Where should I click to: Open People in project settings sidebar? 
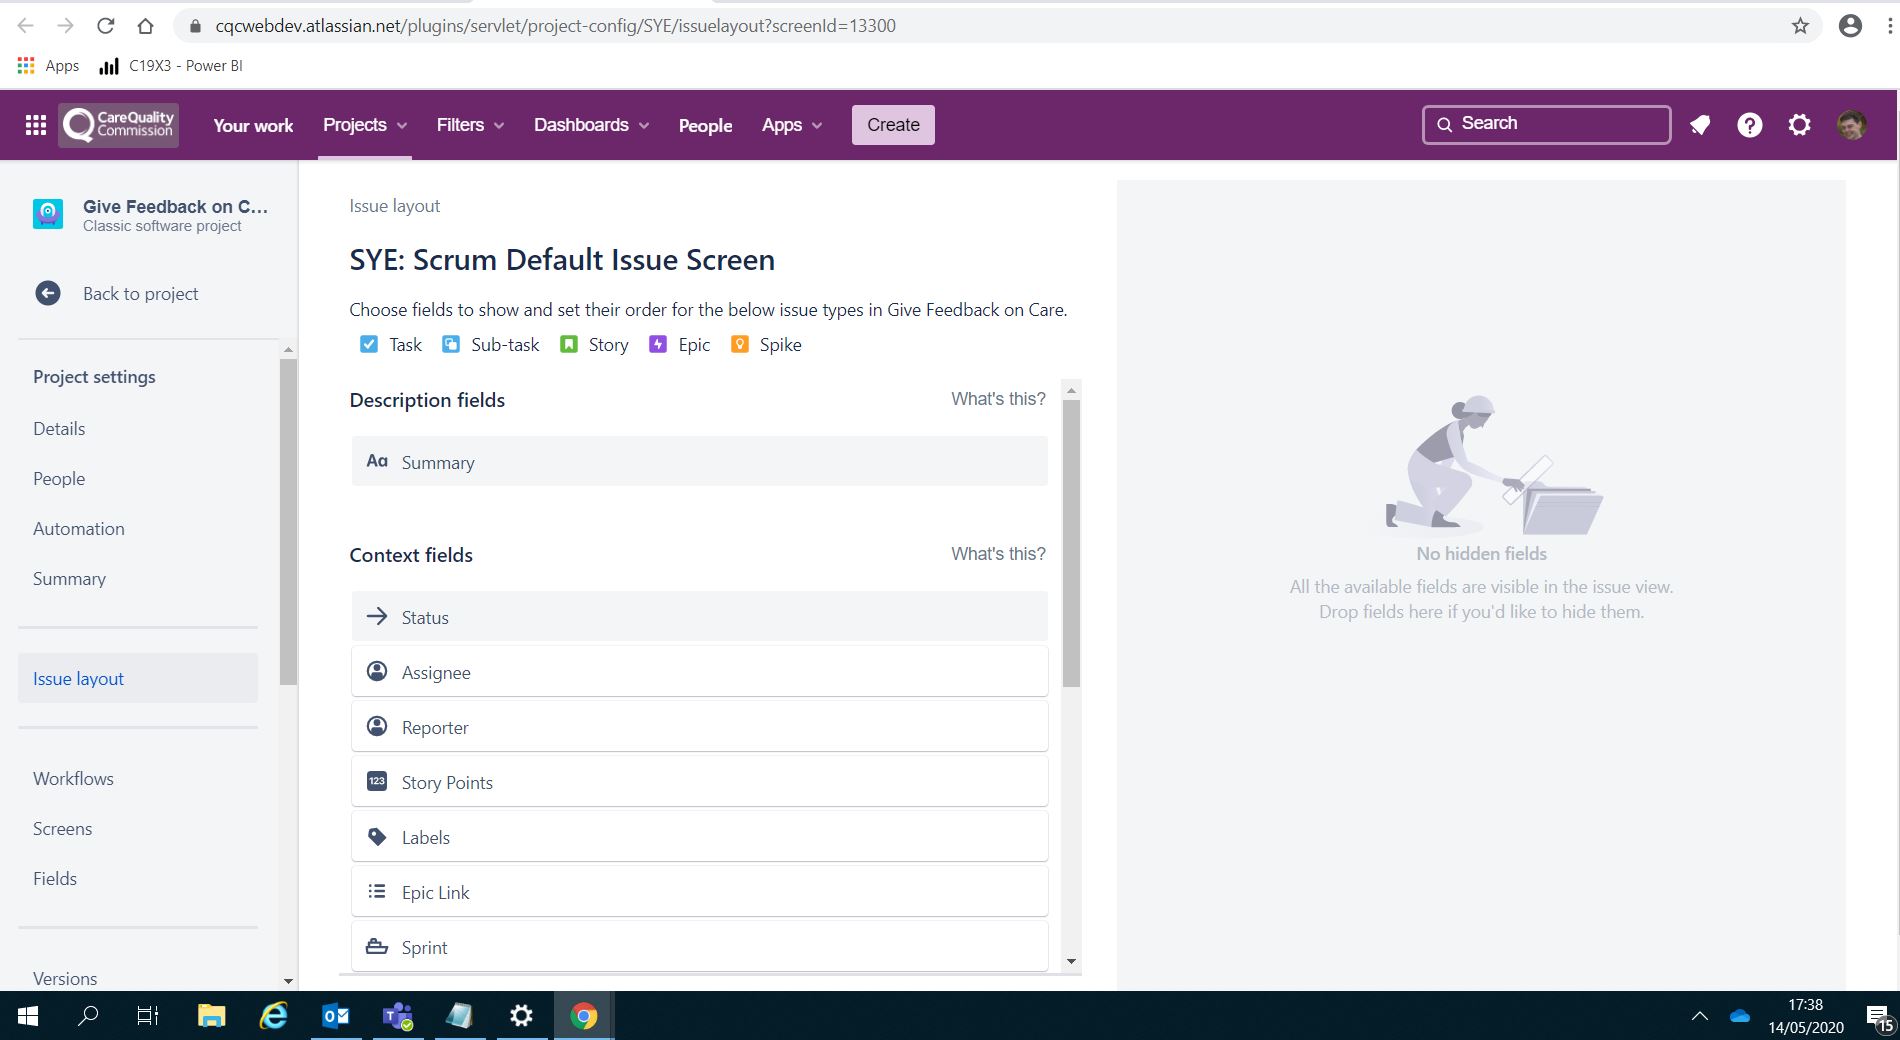coord(59,478)
